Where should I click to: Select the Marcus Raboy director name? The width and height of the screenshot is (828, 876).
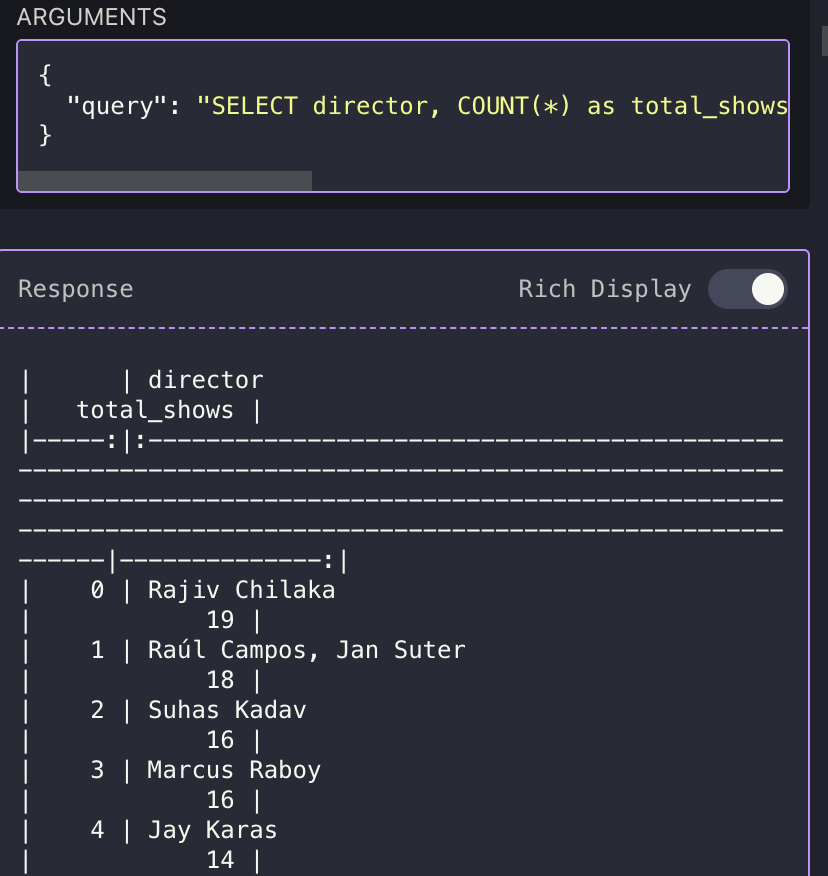point(234,770)
